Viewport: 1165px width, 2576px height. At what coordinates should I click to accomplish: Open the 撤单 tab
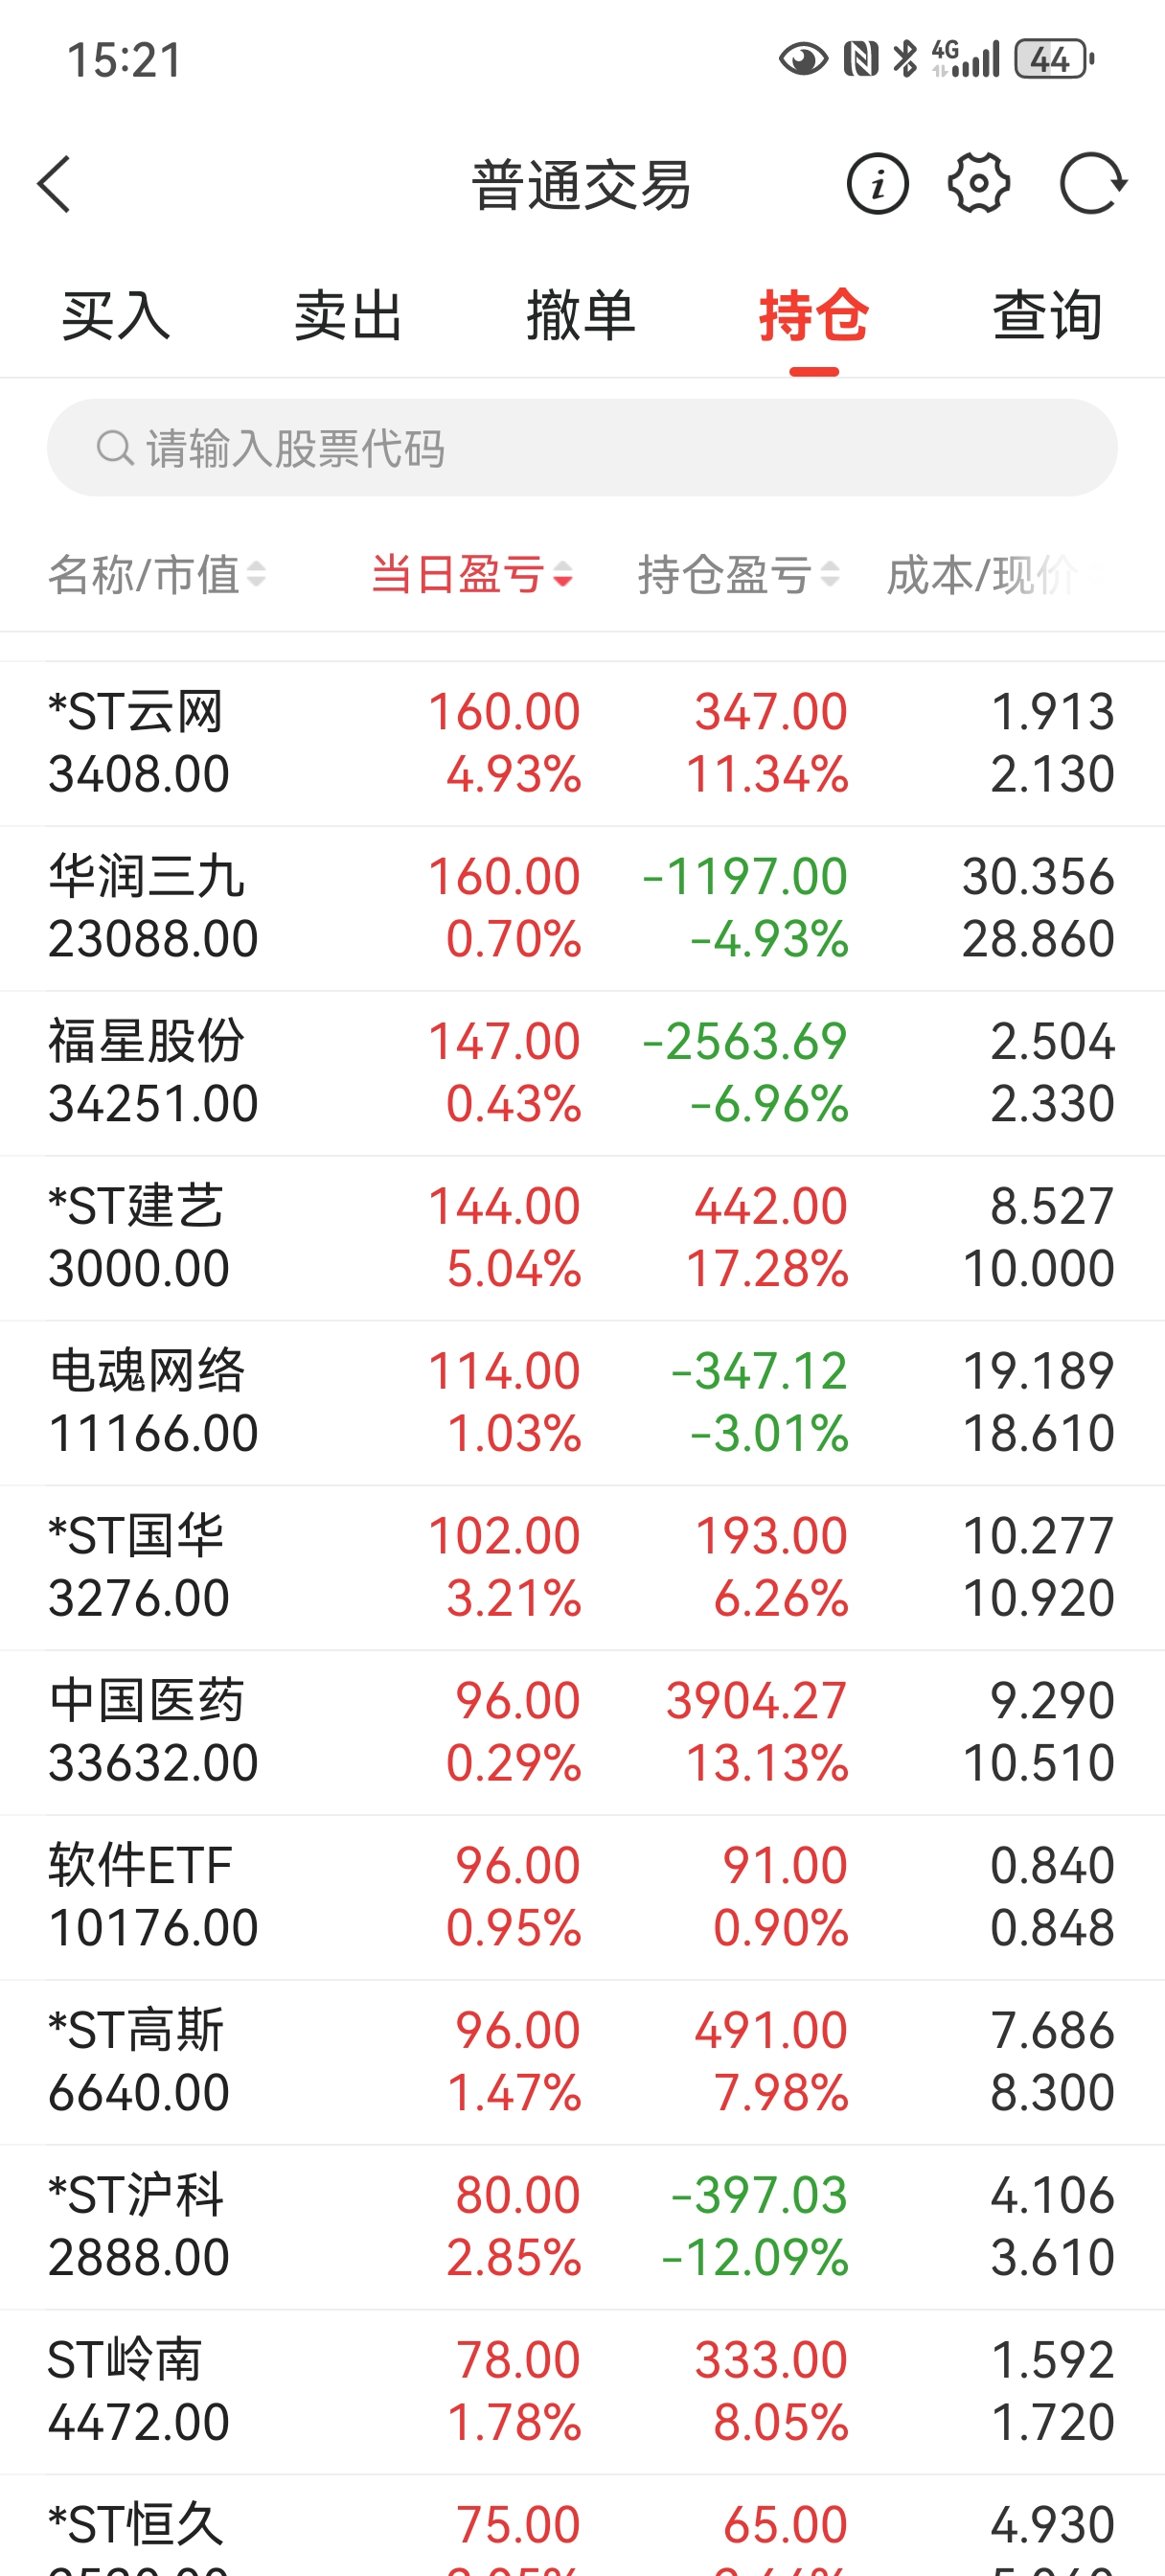[581, 316]
